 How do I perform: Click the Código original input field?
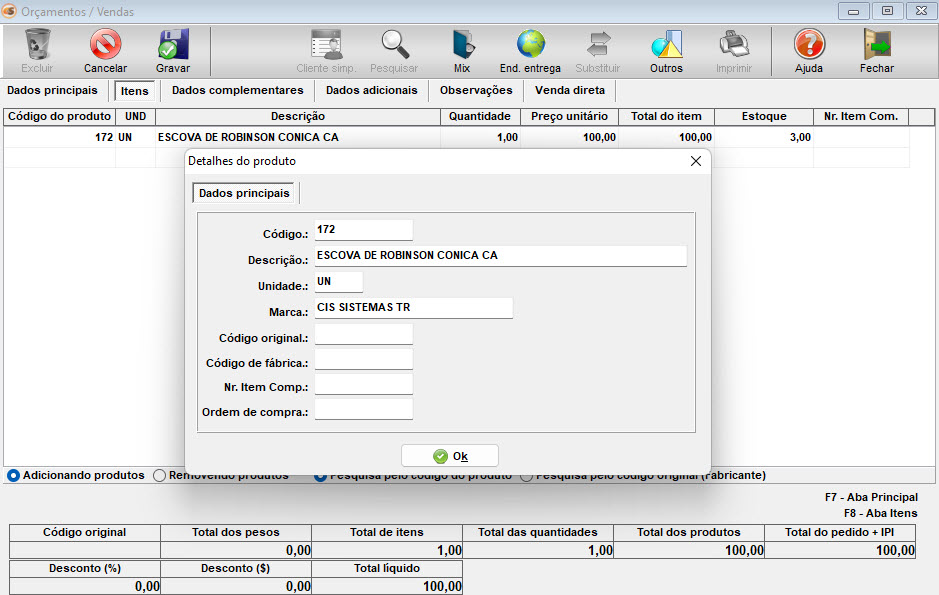click(x=363, y=334)
